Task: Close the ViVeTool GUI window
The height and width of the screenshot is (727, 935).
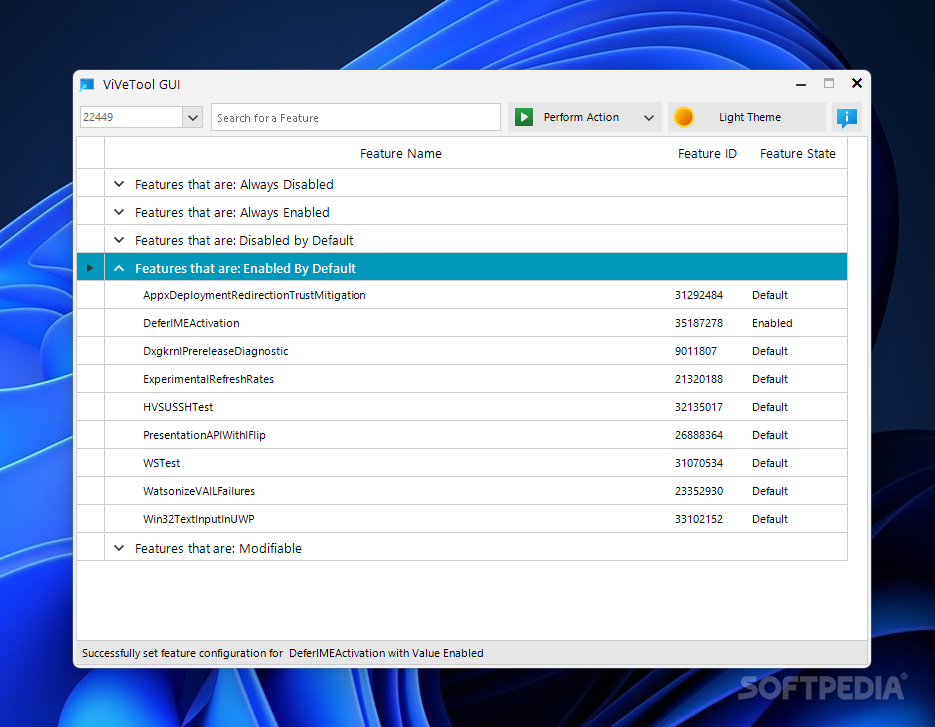Action: (857, 83)
